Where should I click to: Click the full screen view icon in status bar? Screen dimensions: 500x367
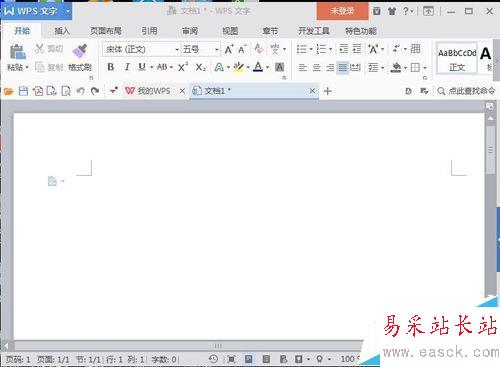tap(231, 359)
